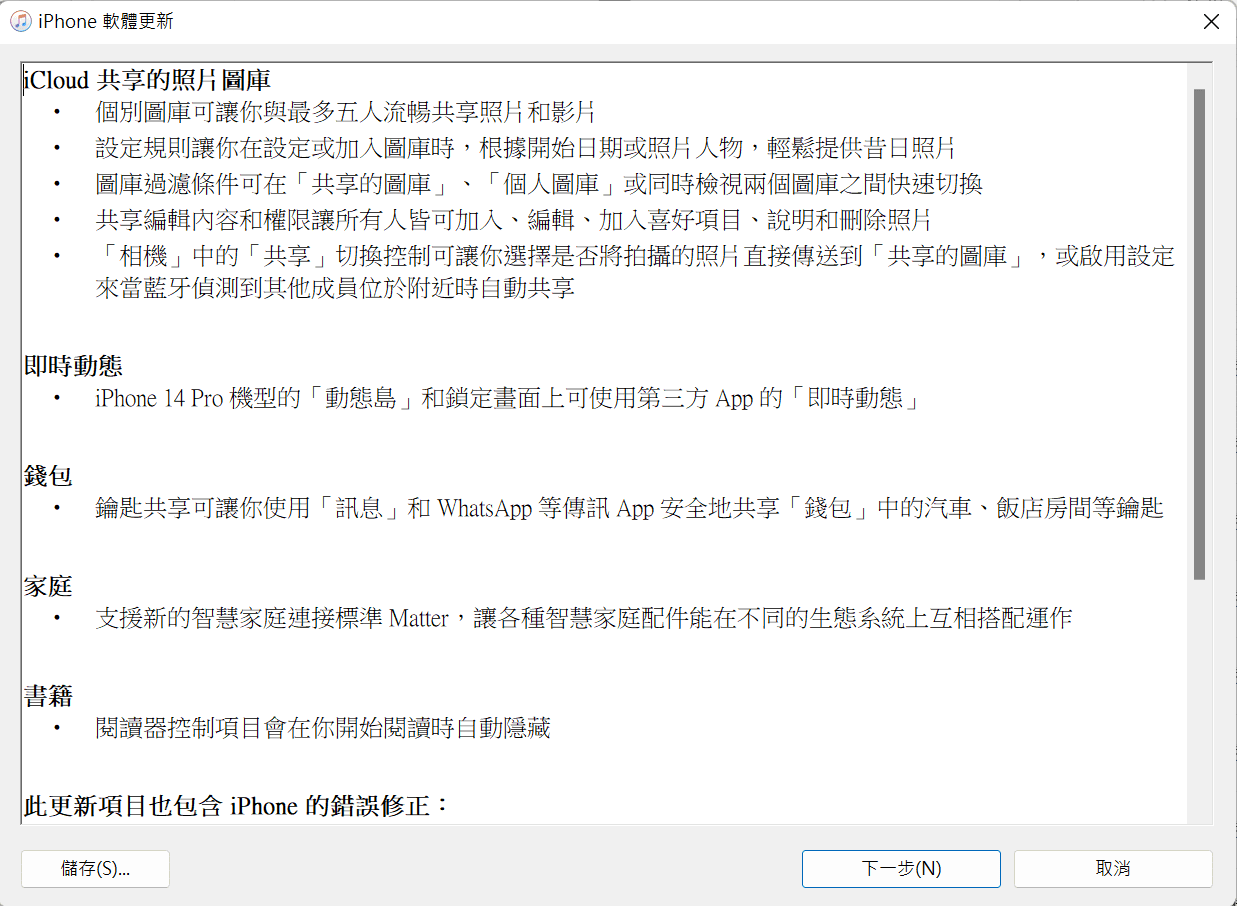Click the line 此更新項目也包含 iPhone 的錯誤修正

click(238, 806)
